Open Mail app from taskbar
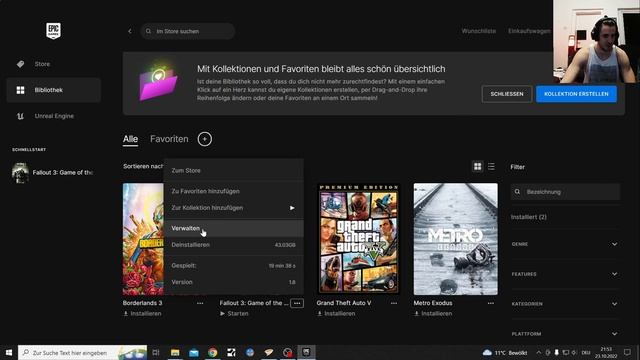 [x=194, y=353]
